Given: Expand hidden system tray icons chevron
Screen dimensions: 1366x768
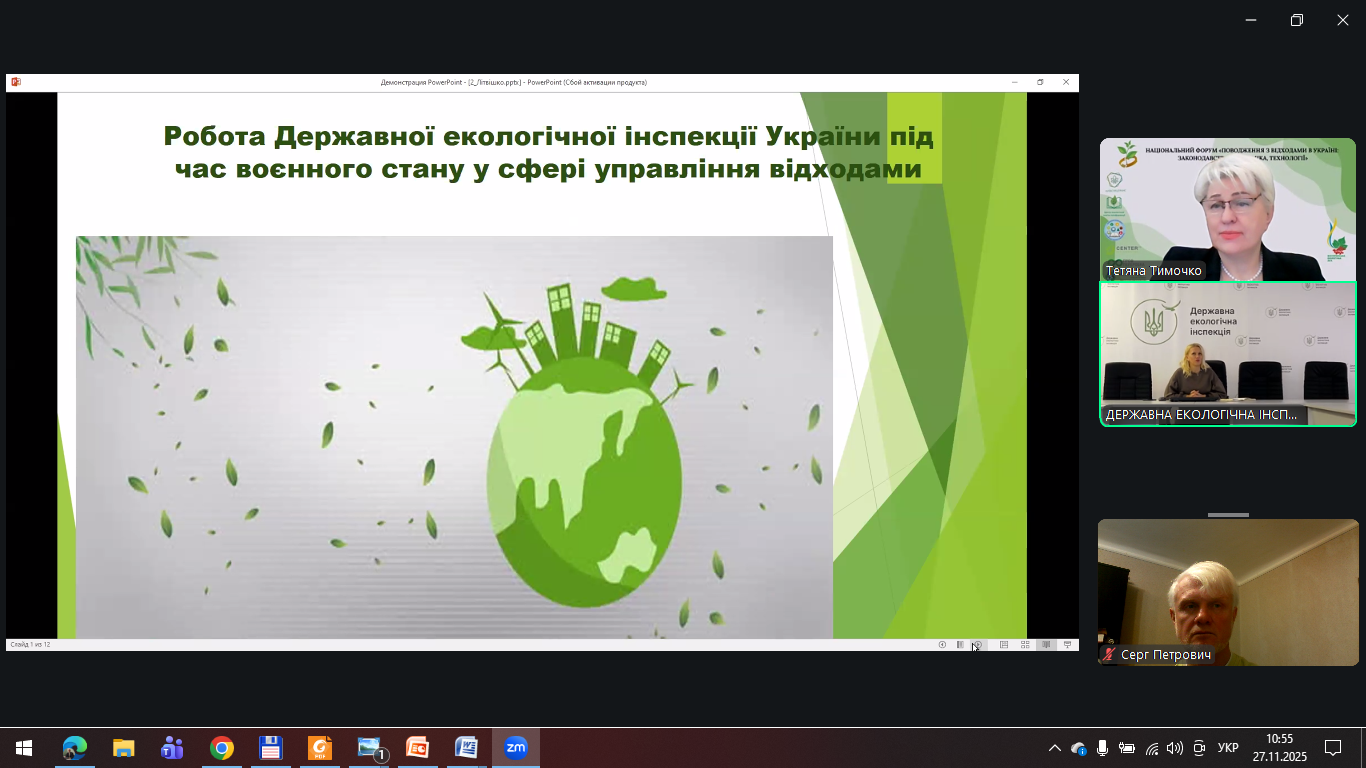Looking at the screenshot, I should (x=1054, y=748).
